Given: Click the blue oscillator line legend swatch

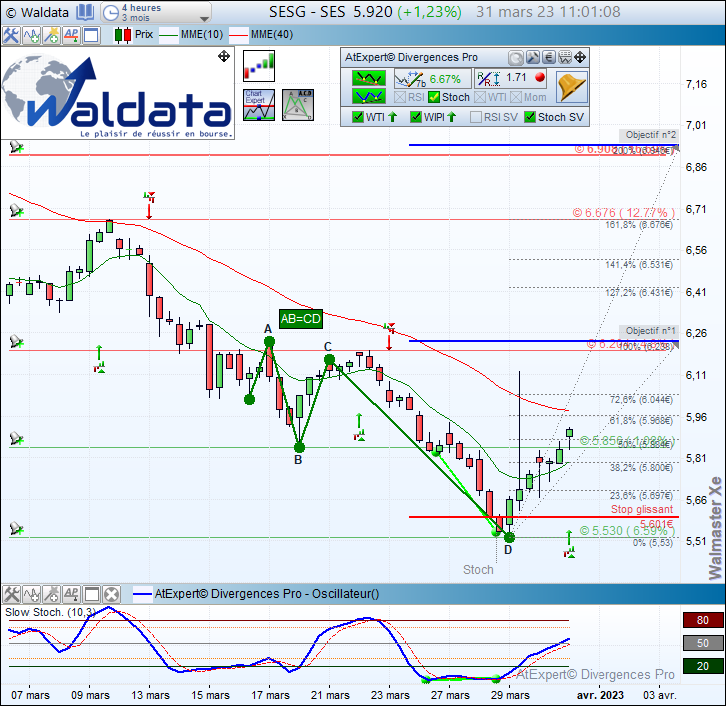Looking at the screenshot, I should (x=142, y=594).
